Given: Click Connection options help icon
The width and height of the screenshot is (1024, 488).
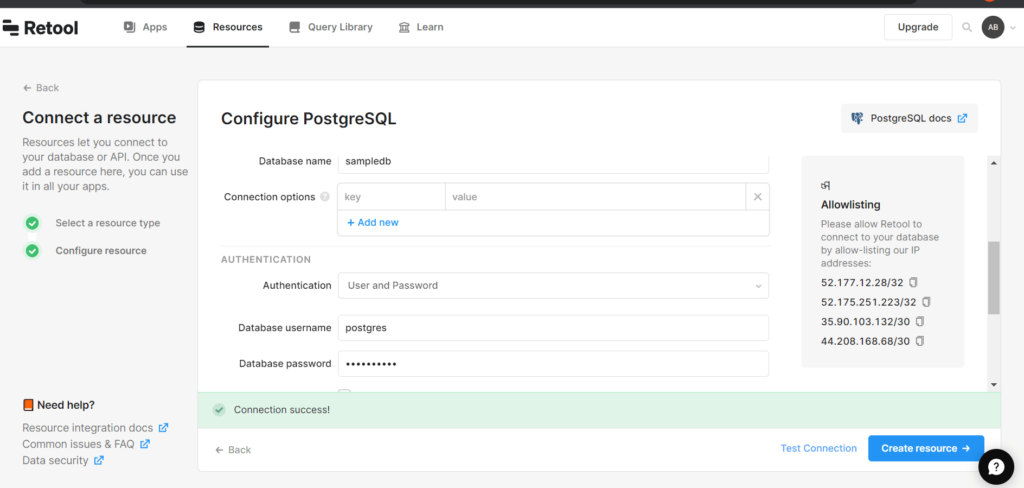Looking at the screenshot, I should [x=325, y=197].
